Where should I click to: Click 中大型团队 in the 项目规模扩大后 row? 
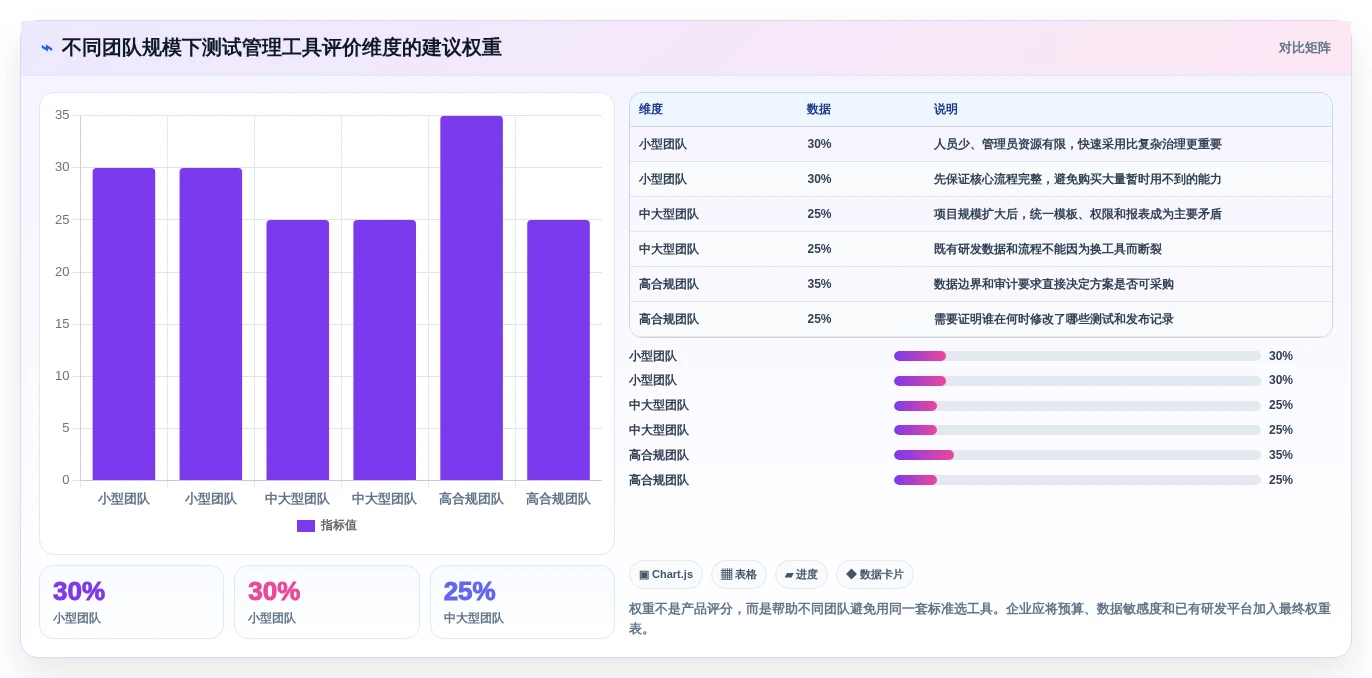[x=669, y=214]
